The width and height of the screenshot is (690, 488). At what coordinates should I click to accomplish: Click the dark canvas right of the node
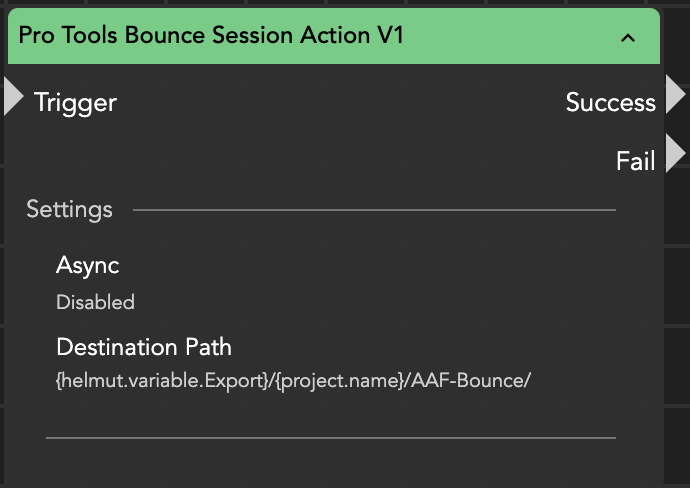pyautogui.click(x=677, y=300)
